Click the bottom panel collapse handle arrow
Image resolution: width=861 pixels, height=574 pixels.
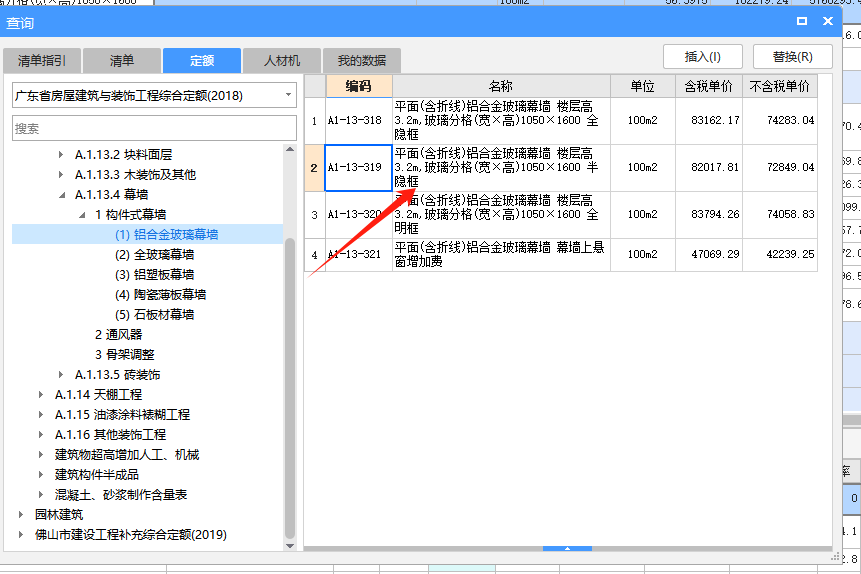tap(567, 548)
